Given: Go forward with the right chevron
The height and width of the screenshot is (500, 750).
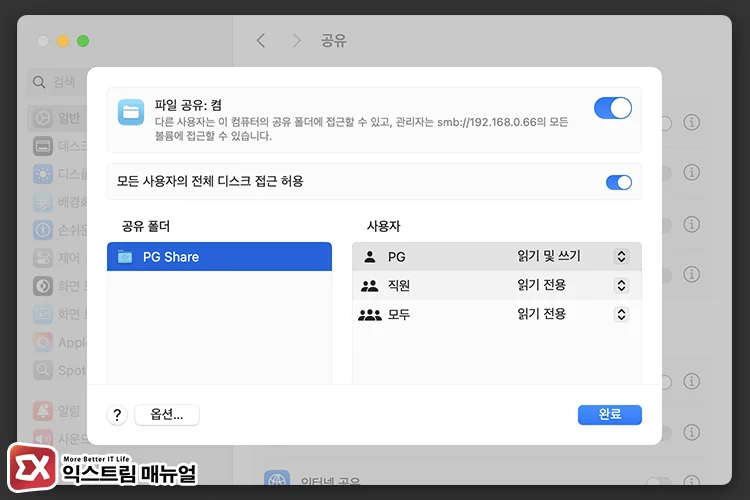Looking at the screenshot, I should click(297, 40).
